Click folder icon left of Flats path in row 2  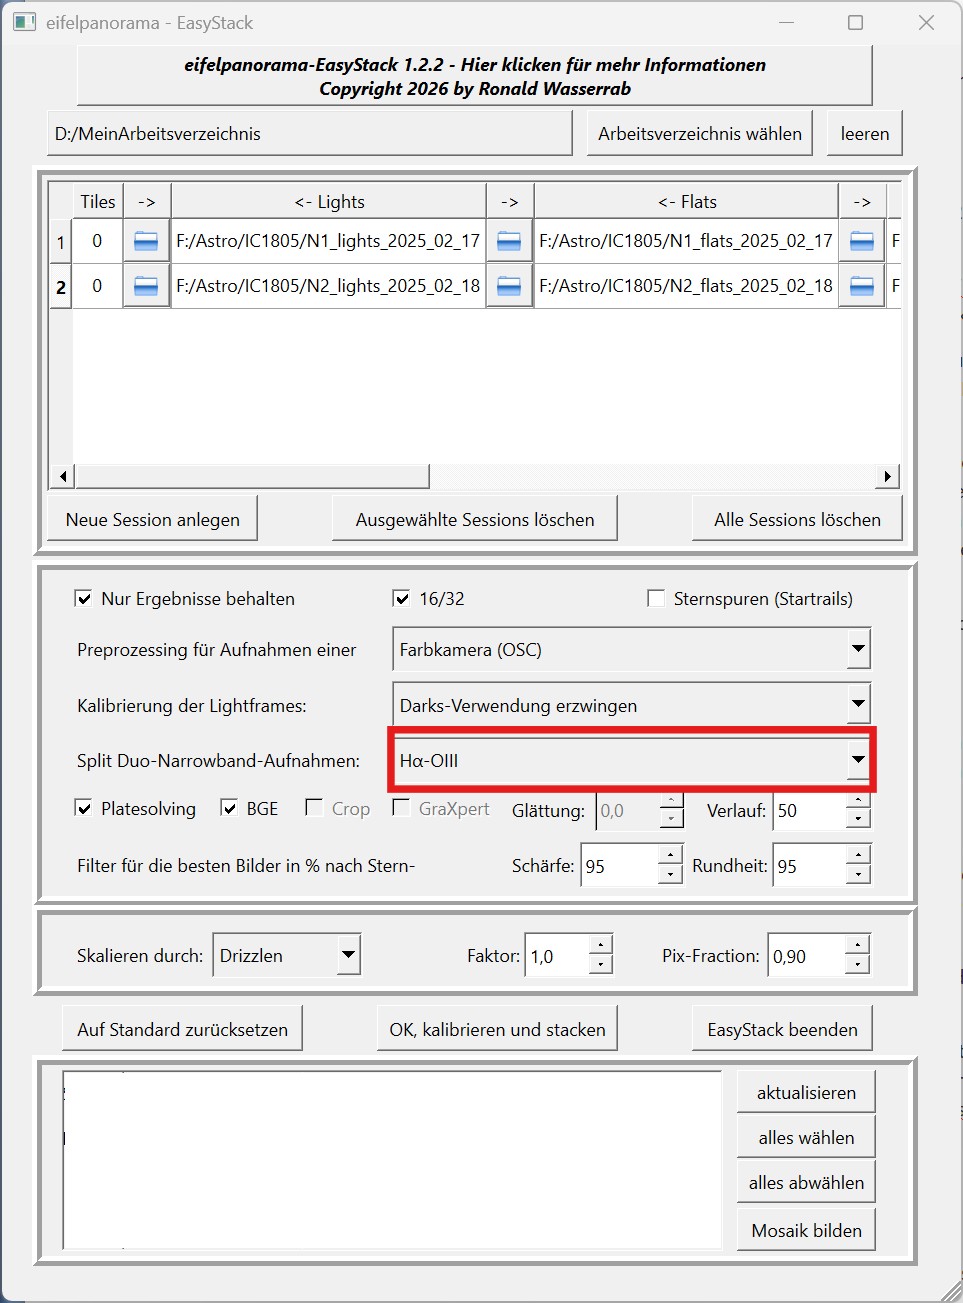tap(509, 286)
